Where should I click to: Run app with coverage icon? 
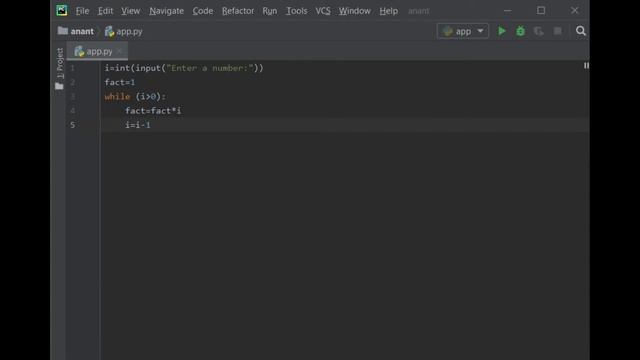[x=539, y=31]
